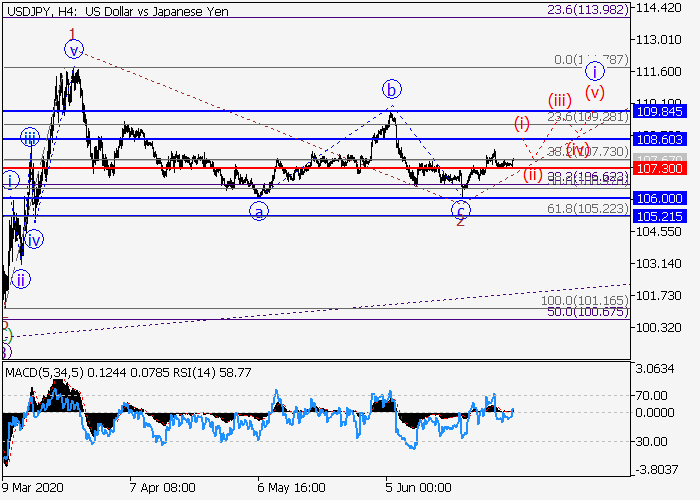
Task: Select the red wave '2' label below c
Action: (x=460, y=221)
